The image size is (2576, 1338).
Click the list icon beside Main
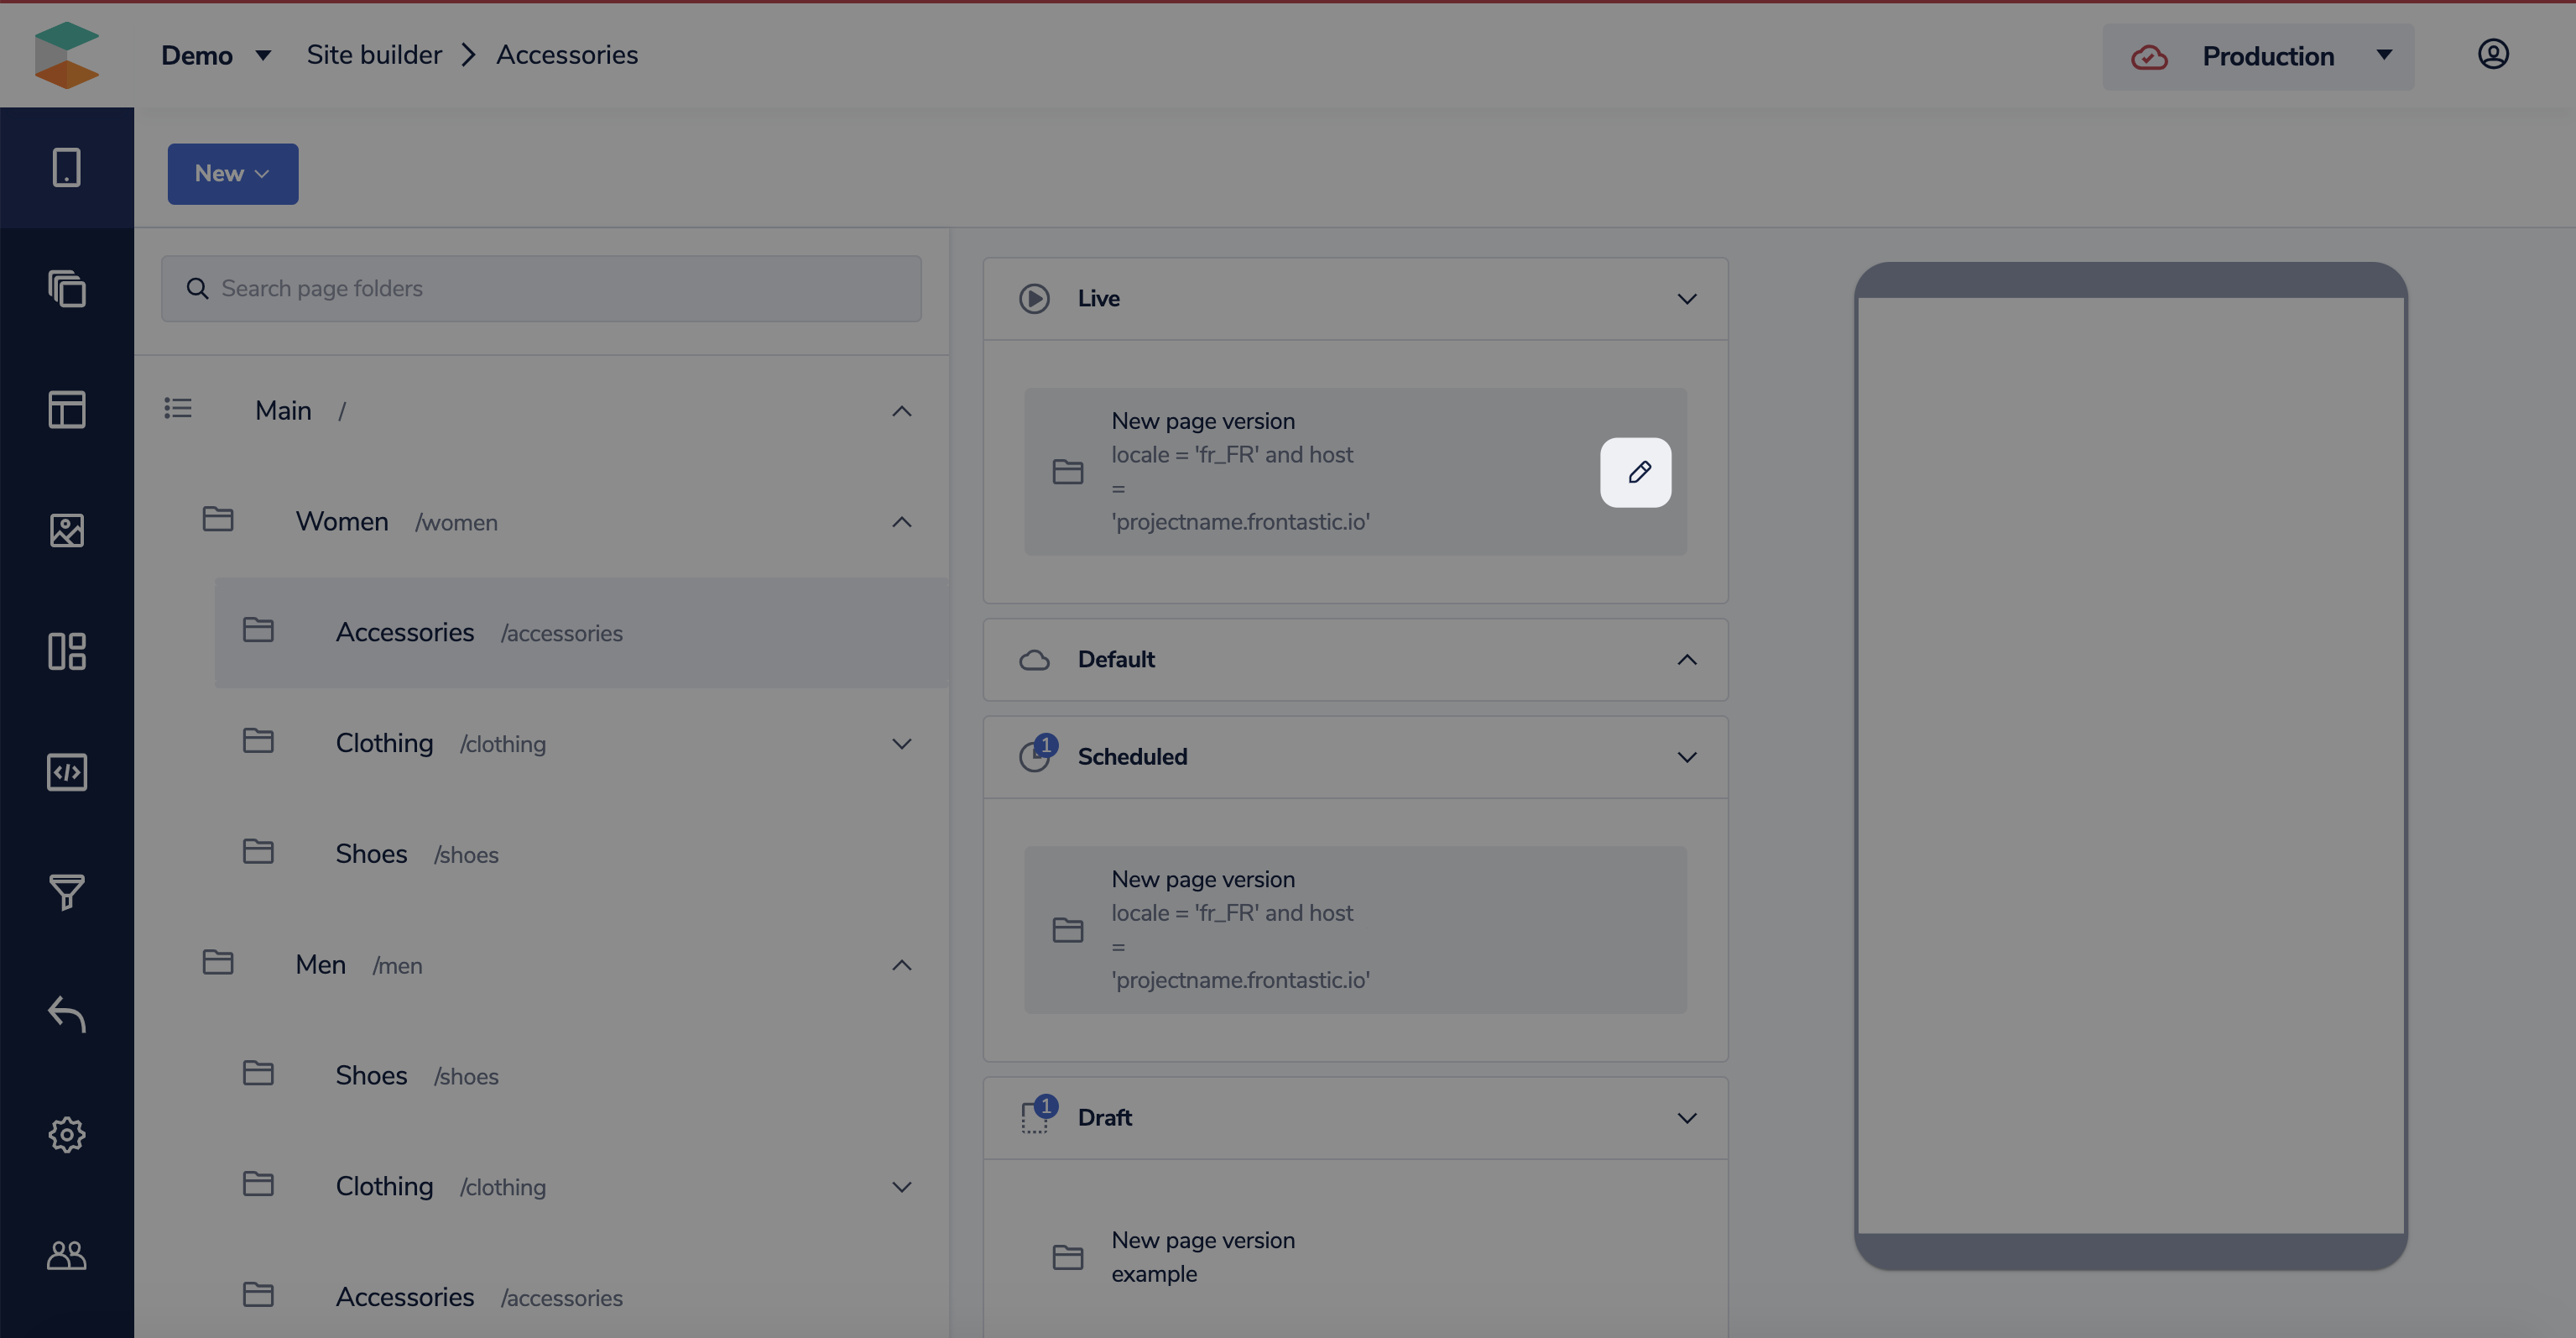pyautogui.click(x=178, y=409)
